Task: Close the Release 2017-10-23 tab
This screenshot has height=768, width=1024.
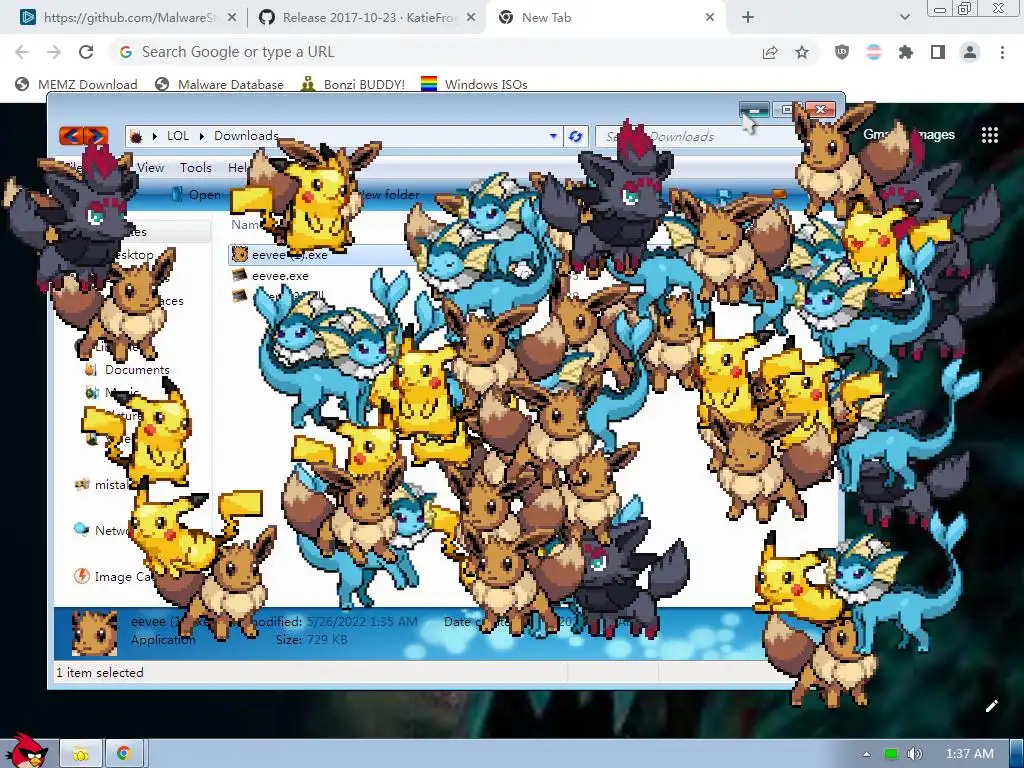Action: point(471,18)
